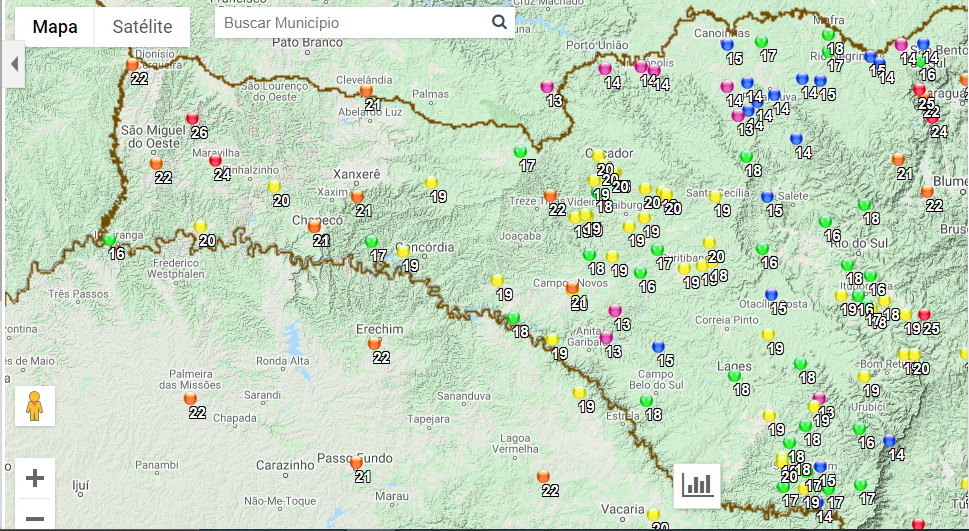Click orange 22 marker at Palmeira das Missões
The height and width of the screenshot is (531, 969).
point(190,399)
